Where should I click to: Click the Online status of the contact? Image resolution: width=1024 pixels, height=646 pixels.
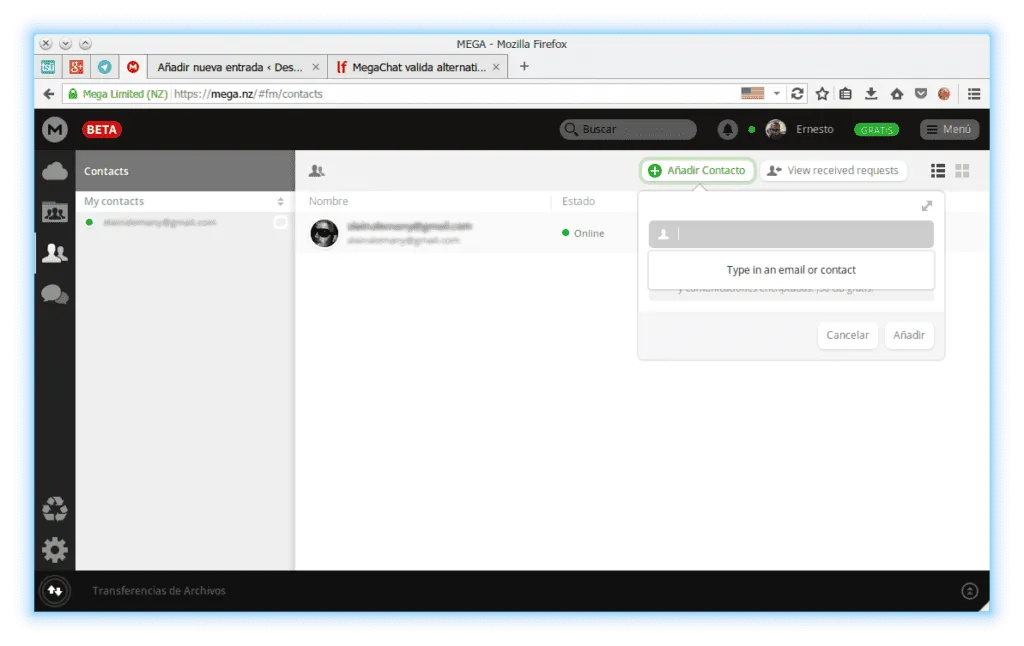click(x=583, y=233)
